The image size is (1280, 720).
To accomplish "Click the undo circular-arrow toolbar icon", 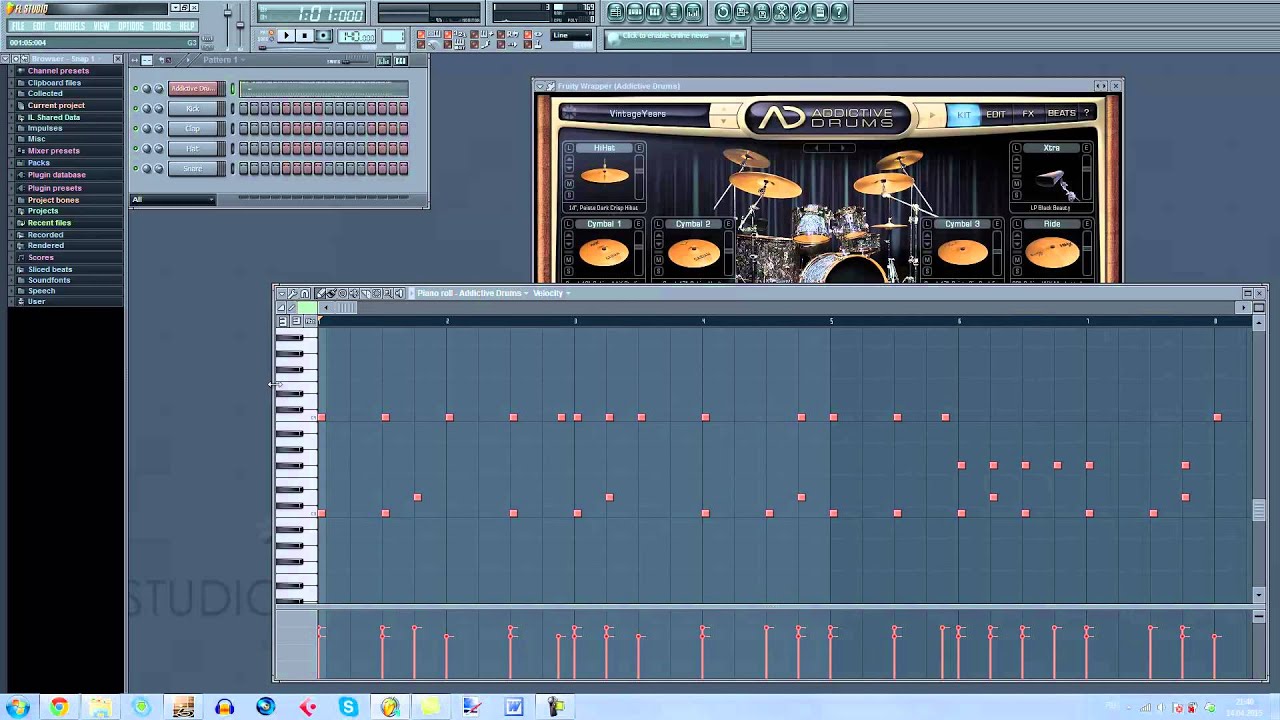I will [723, 12].
